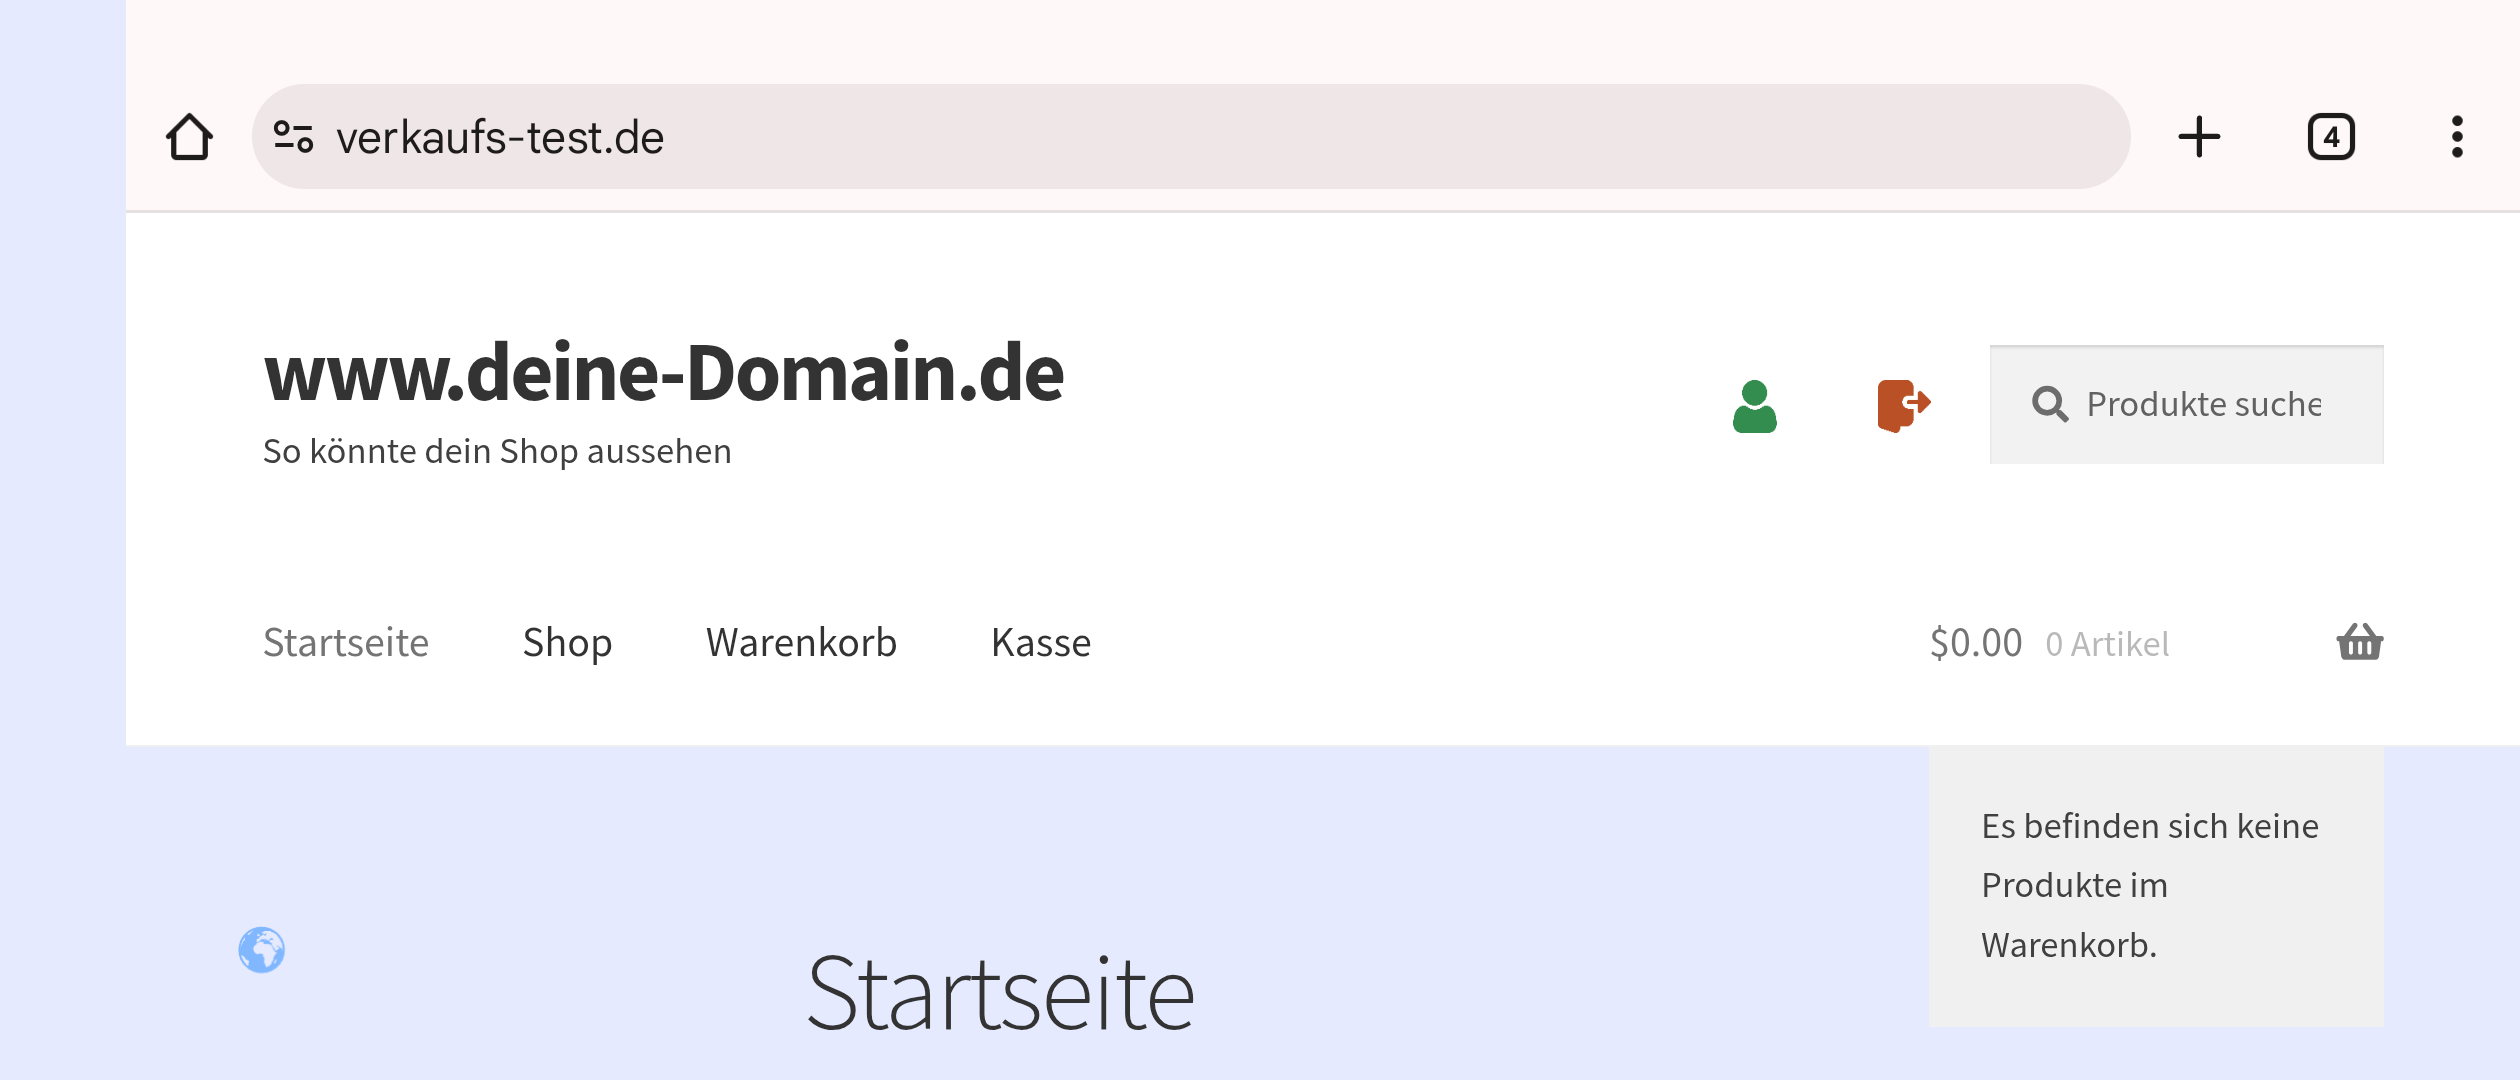The height and width of the screenshot is (1080, 2520).
Task: Click the orange logout icon
Action: click(1903, 405)
